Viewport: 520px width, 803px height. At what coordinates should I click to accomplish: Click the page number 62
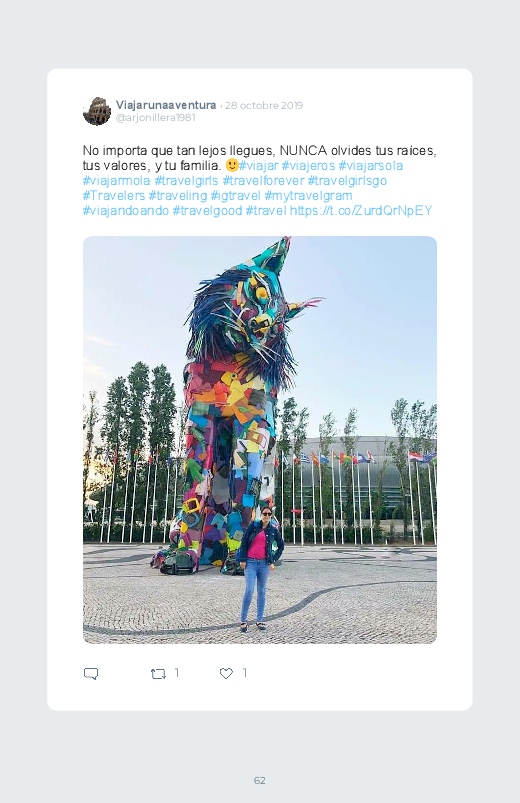click(260, 780)
